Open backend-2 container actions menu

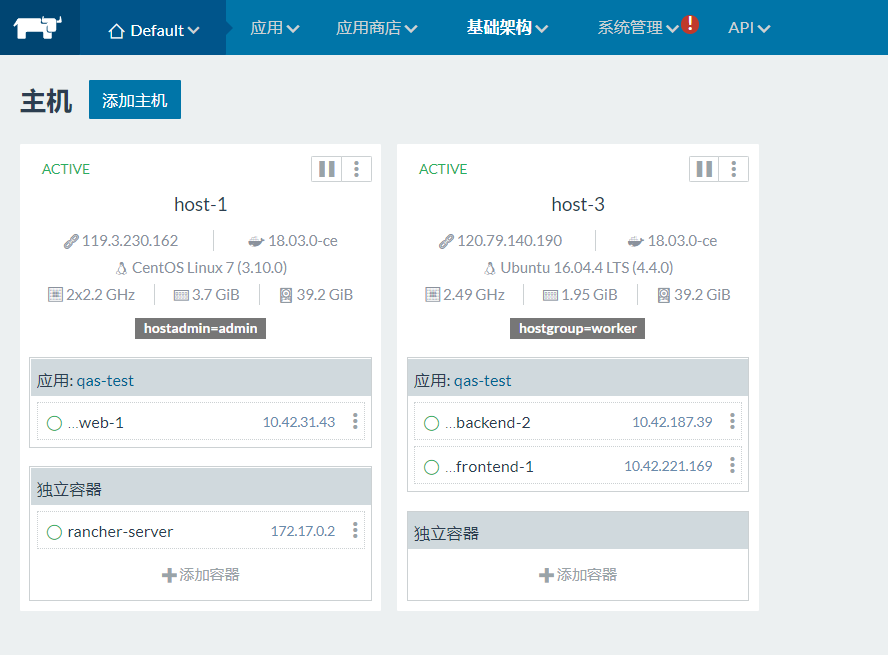click(732, 421)
